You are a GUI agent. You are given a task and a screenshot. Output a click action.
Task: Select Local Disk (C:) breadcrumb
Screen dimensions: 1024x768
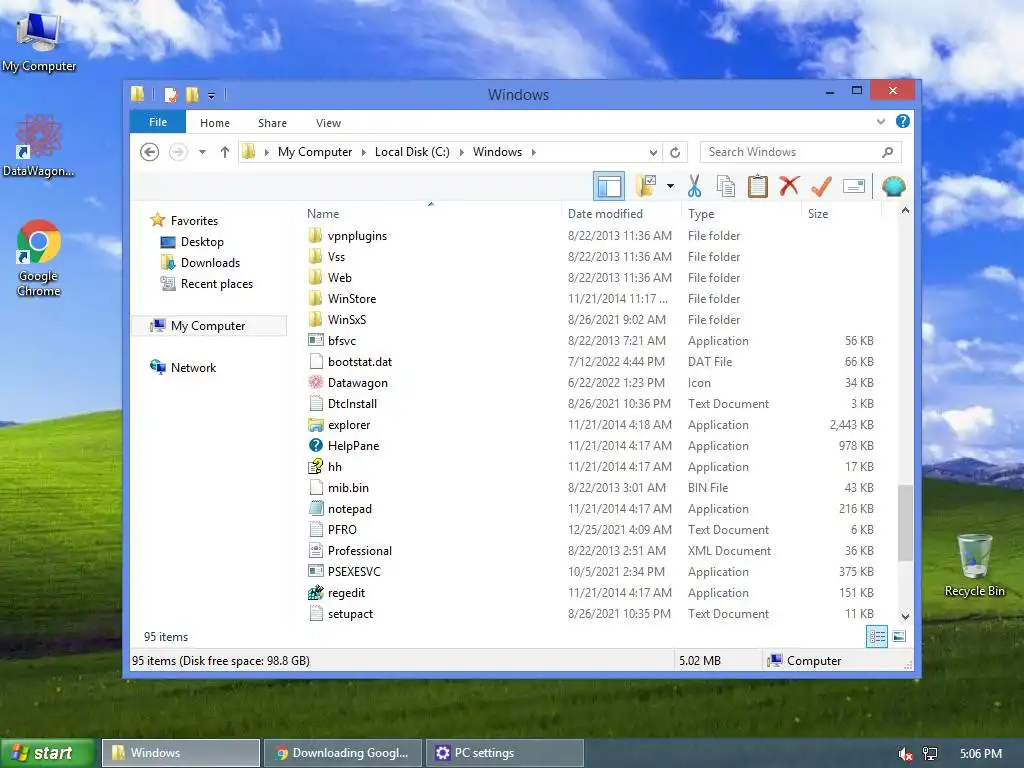coord(412,152)
